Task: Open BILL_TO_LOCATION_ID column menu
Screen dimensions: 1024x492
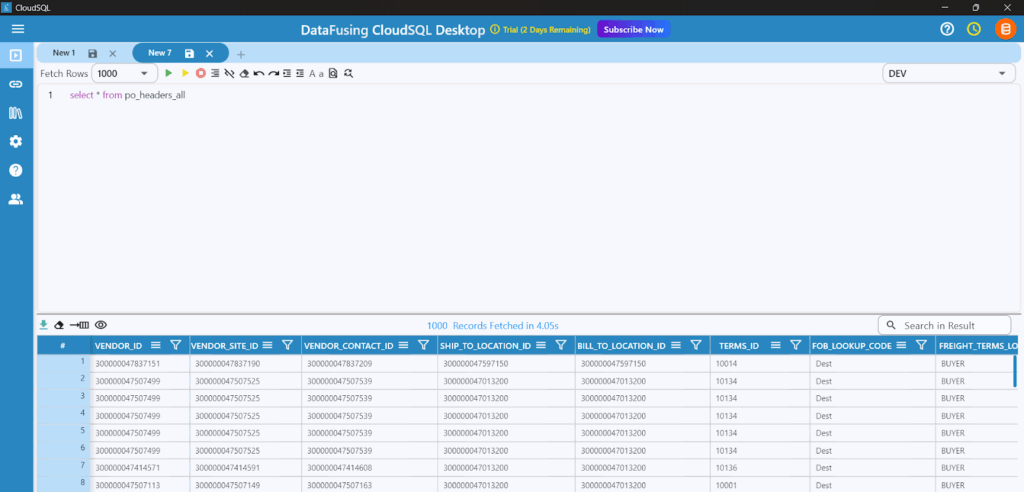Action: 676,345
